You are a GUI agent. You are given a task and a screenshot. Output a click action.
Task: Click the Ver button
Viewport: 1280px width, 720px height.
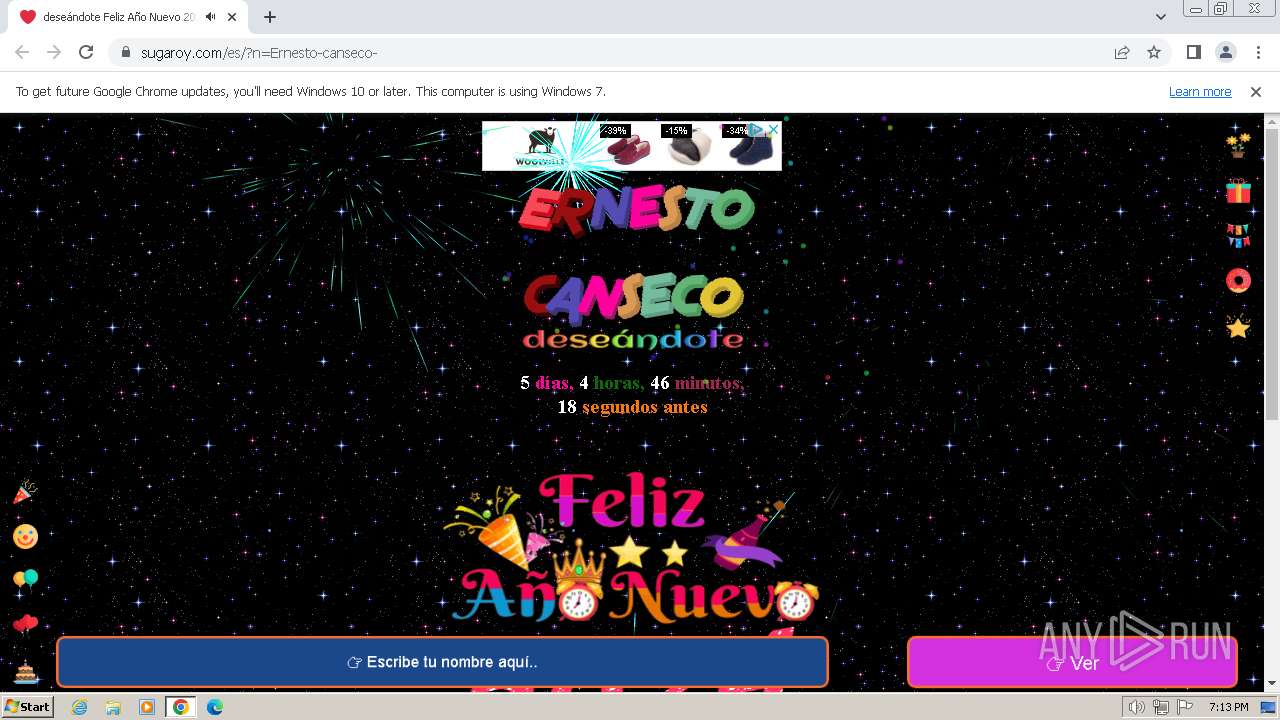1072,662
